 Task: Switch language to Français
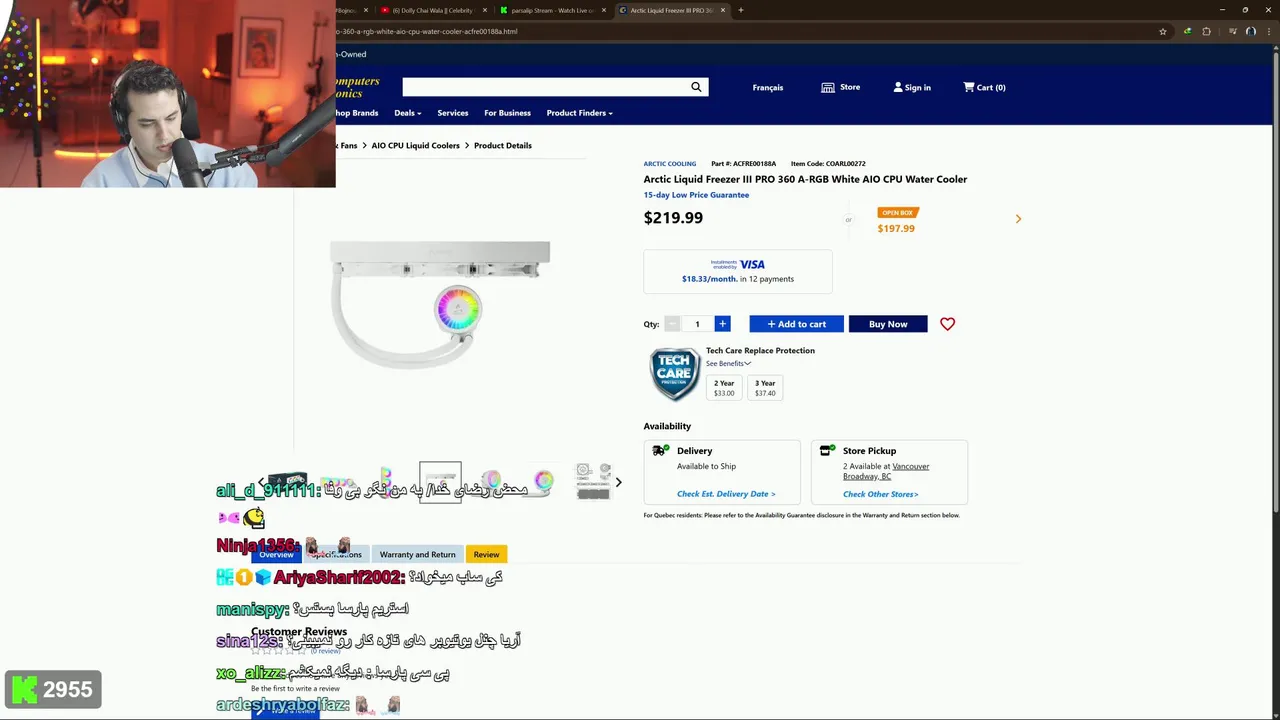click(x=768, y=87)
